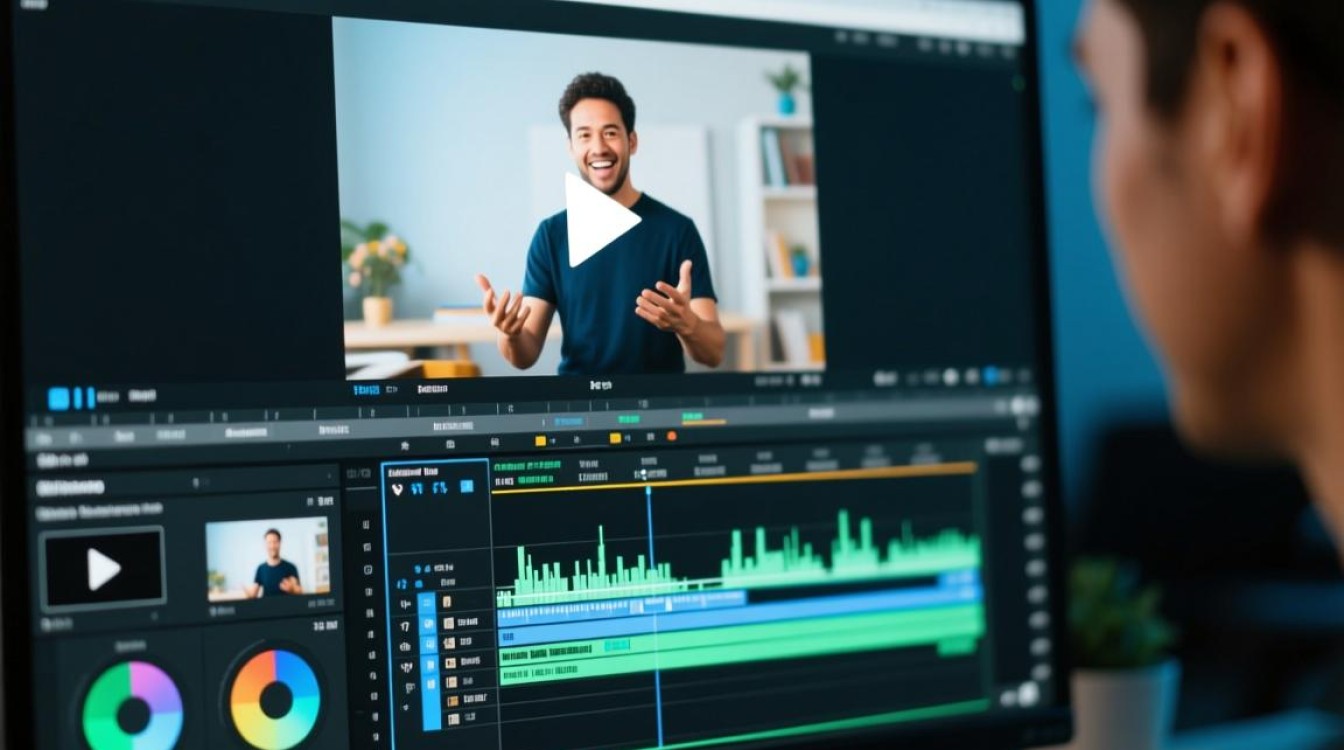Click the orange work-area bar above the timeline
Image resolution: width=1344 pixels, height=750 pixels.
(735, 479)
